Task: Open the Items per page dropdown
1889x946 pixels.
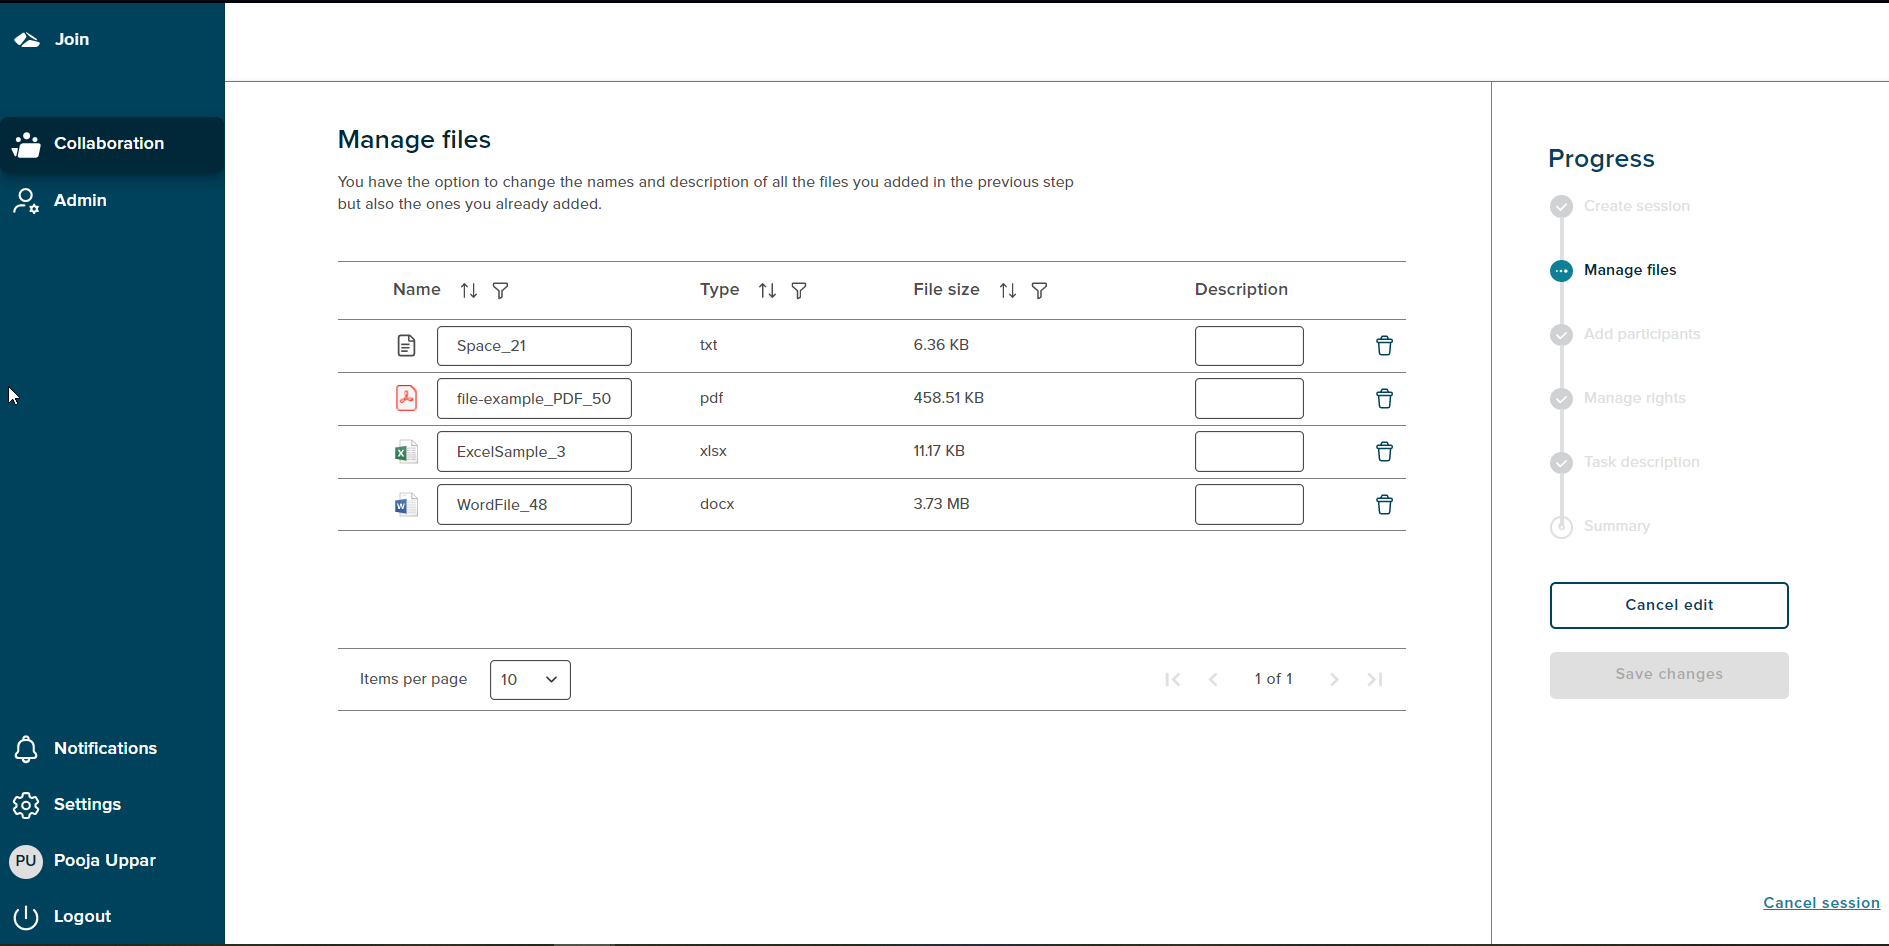Action: 530,680
